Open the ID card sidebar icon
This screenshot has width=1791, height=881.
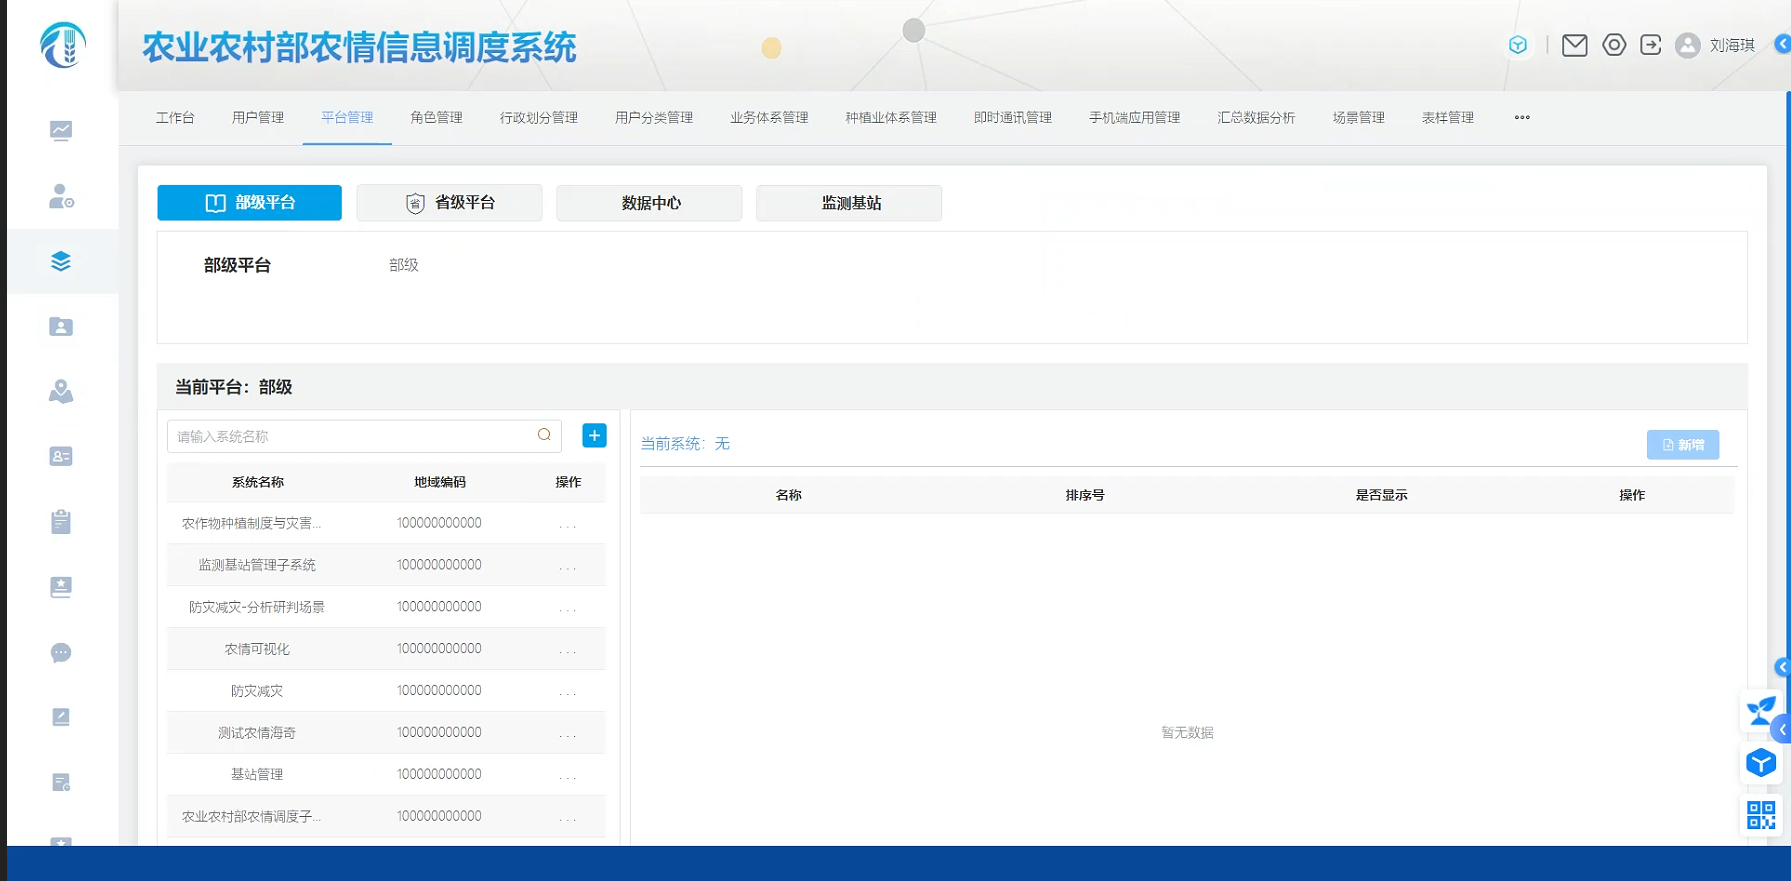pyautogui.click(x=61, y=456)
